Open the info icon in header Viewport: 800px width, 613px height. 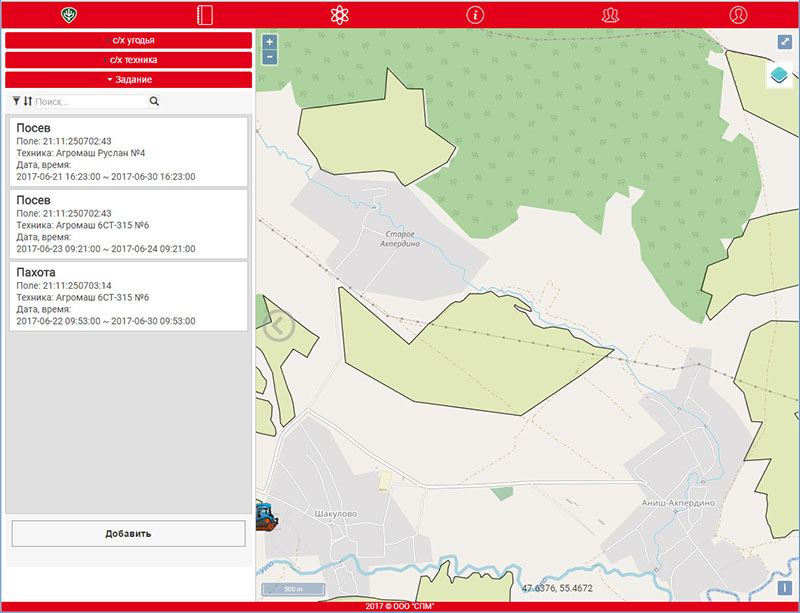point(475,15)
